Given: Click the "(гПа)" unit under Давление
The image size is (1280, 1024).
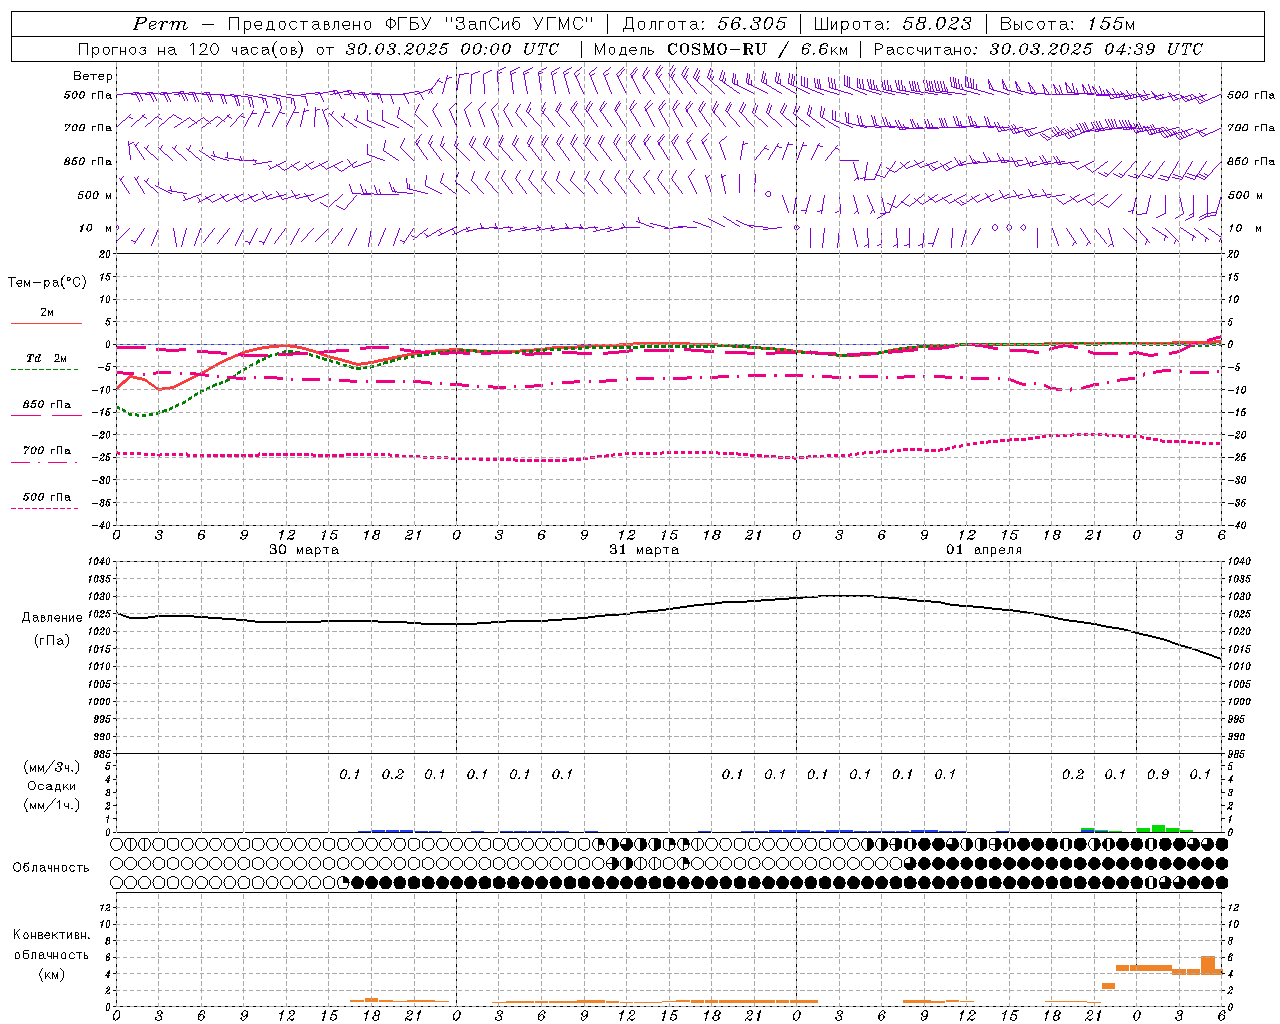Looking at the screenshot, I should pyautogui.click(x=52, y=641).
